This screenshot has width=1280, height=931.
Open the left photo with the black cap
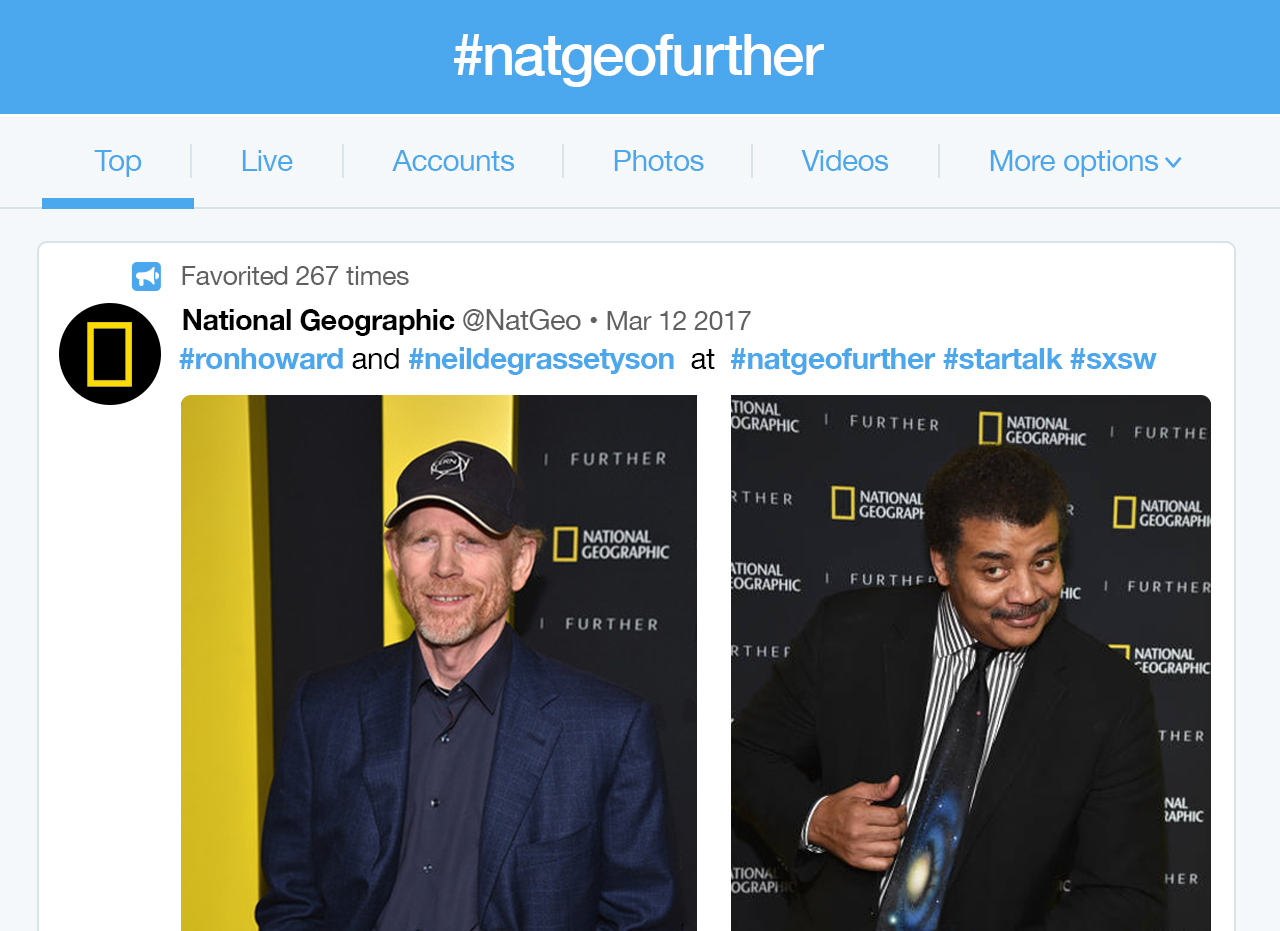[x=439, y=663]
